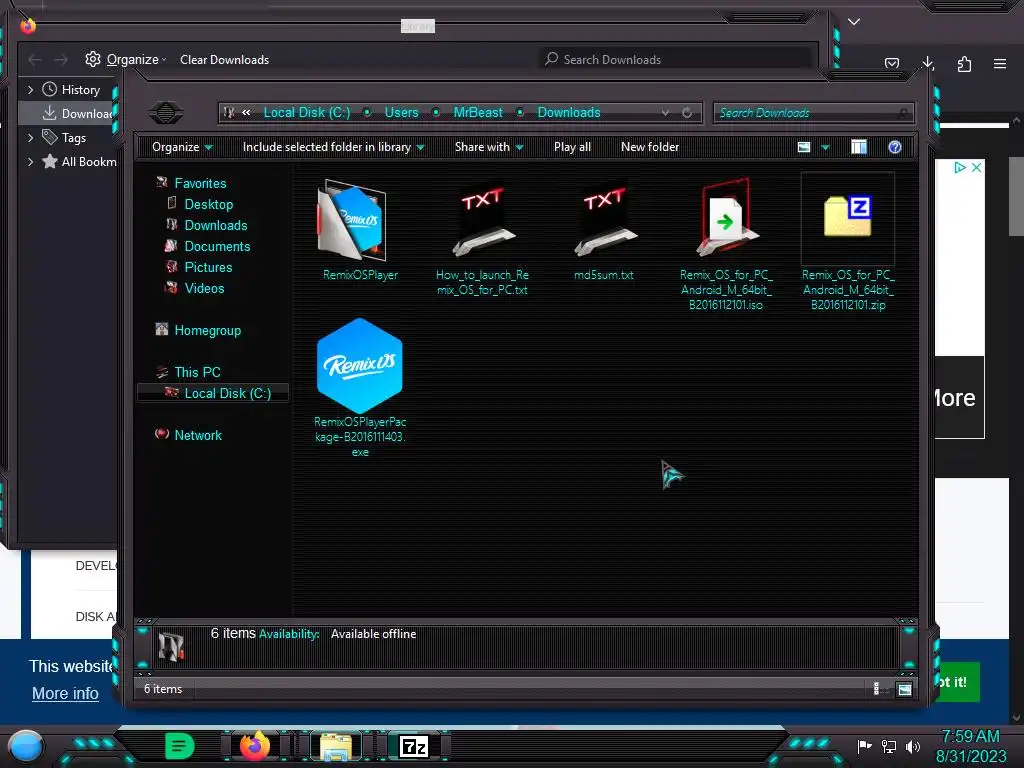Open view options dropdown arrow
This screenshot has width=1024, height=768.
(x=825, y=148)
